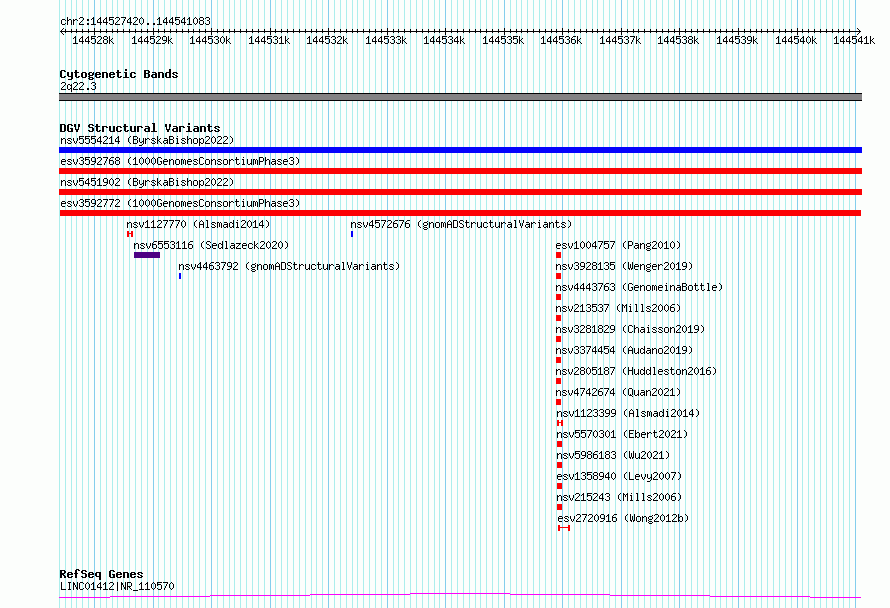
Task: Click the 144536k ruler position
Action: pos(561,40)
